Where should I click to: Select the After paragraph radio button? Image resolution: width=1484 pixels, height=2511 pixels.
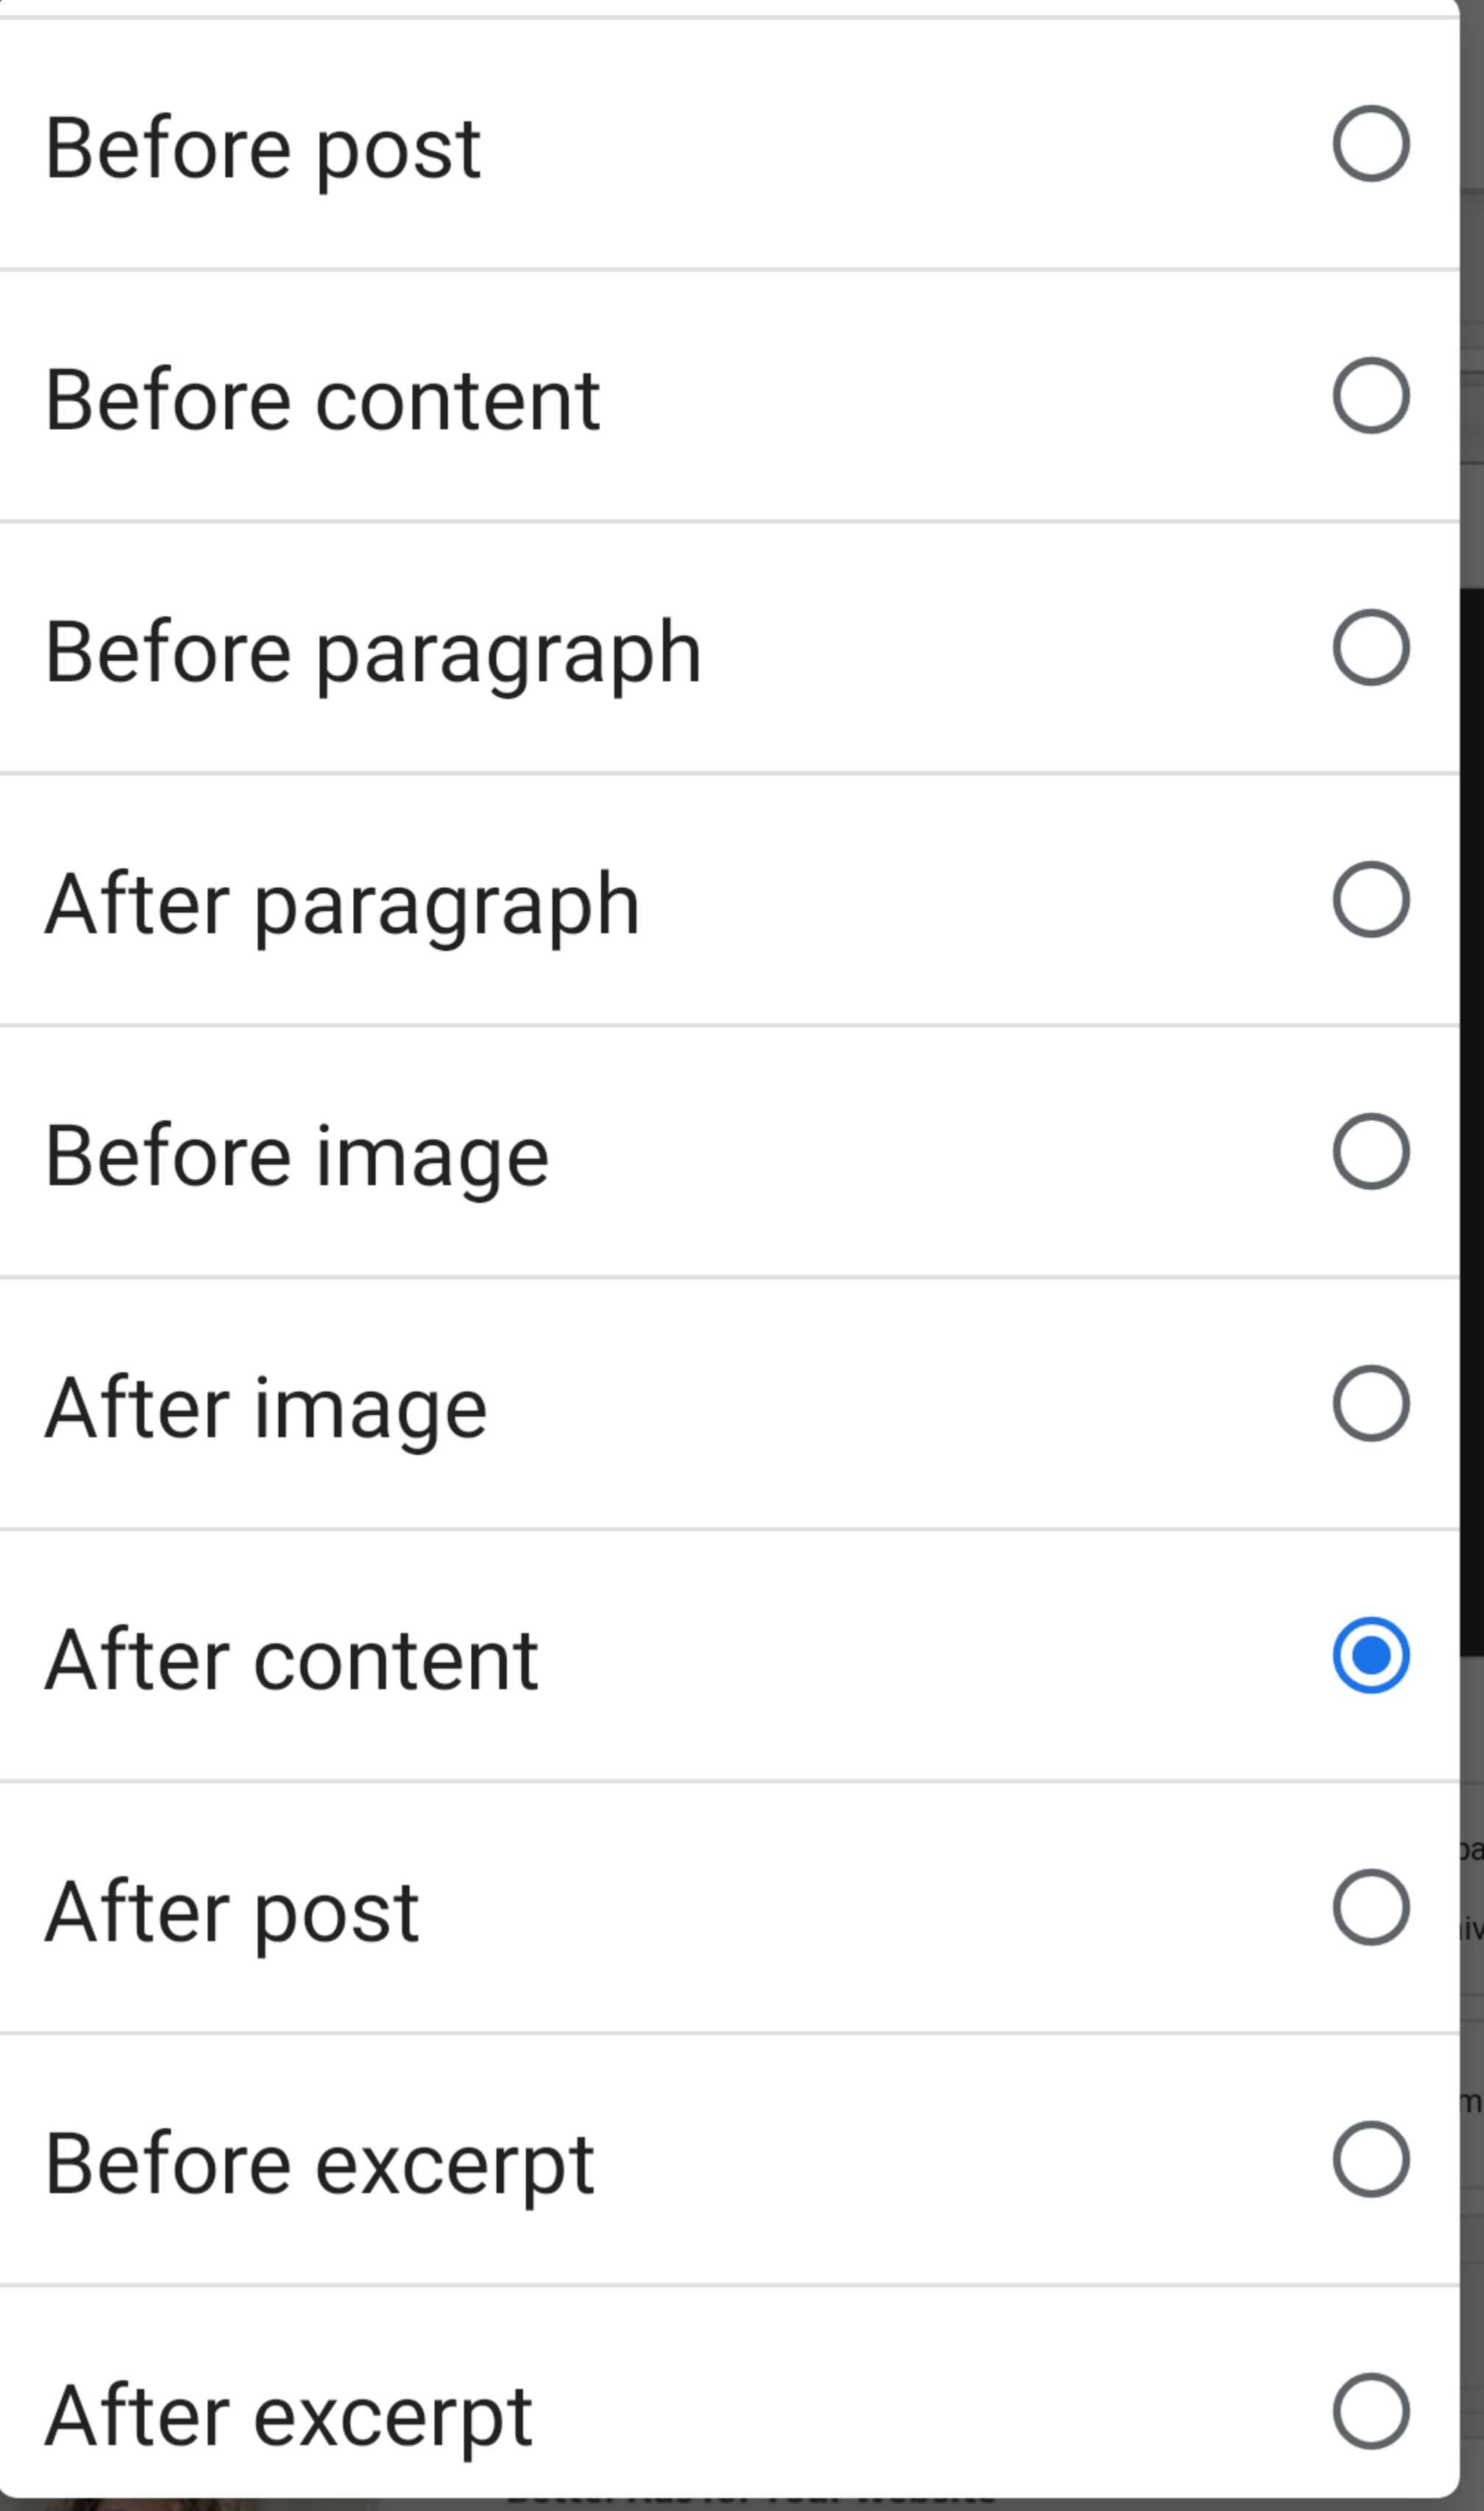point(1371,900)
